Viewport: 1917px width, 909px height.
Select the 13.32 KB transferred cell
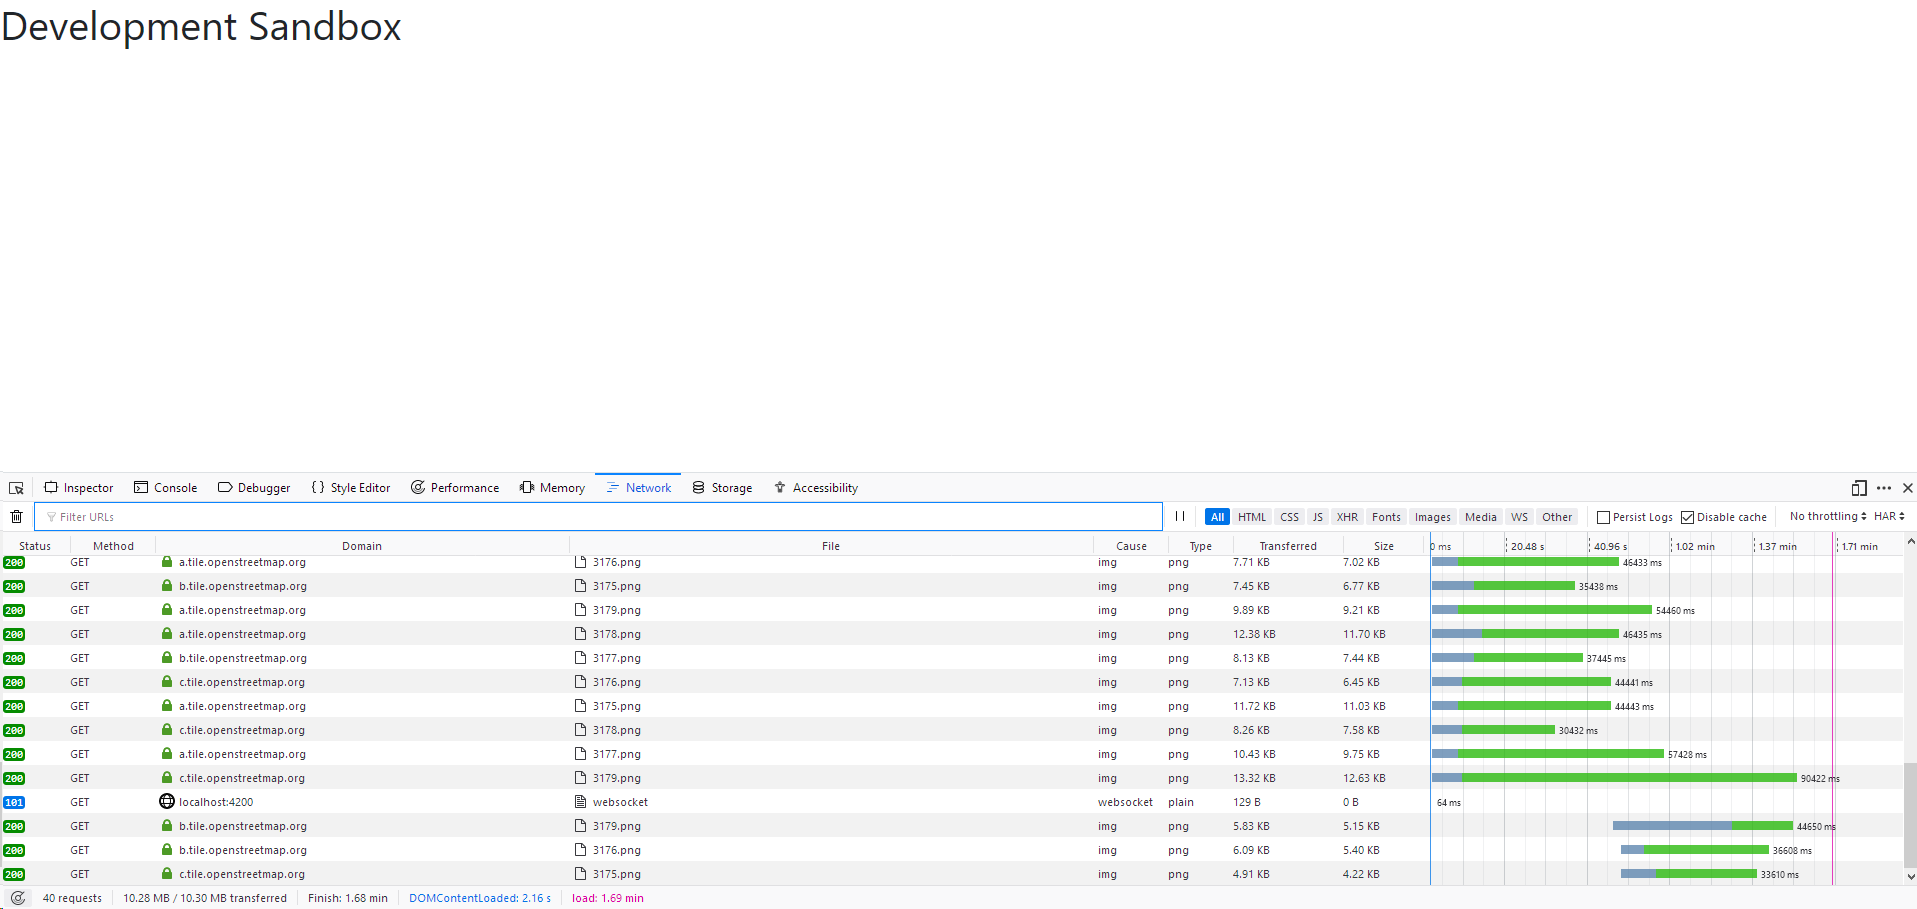click(x=1254, y=778)
